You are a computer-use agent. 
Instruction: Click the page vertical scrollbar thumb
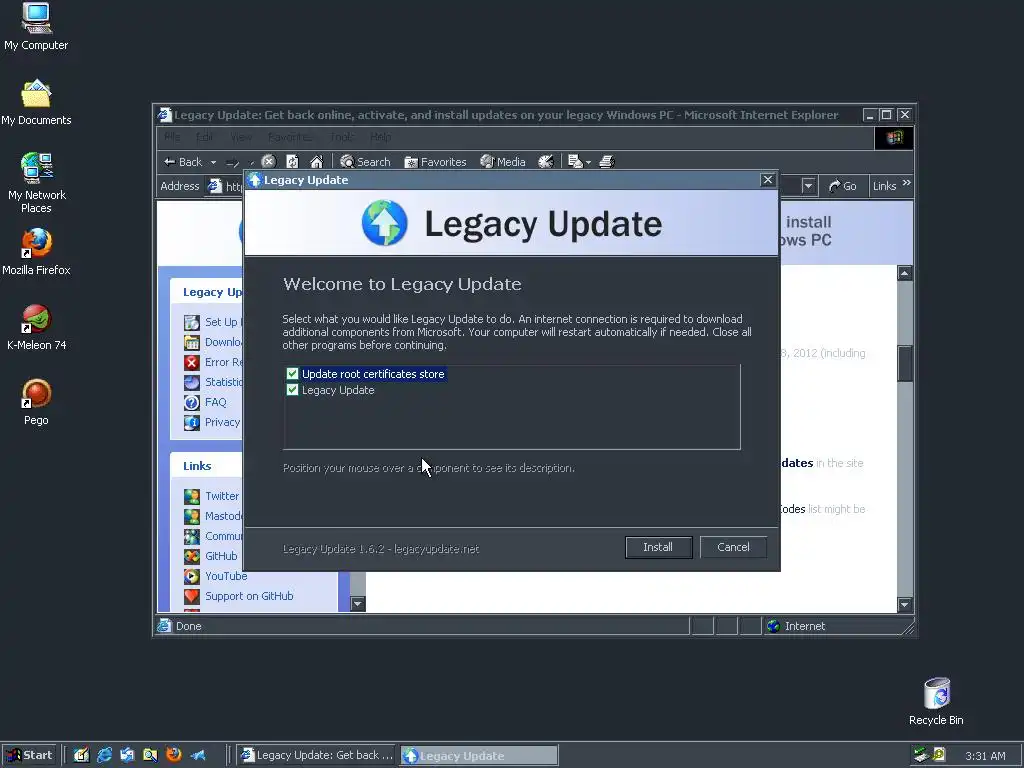coord(904,364)
